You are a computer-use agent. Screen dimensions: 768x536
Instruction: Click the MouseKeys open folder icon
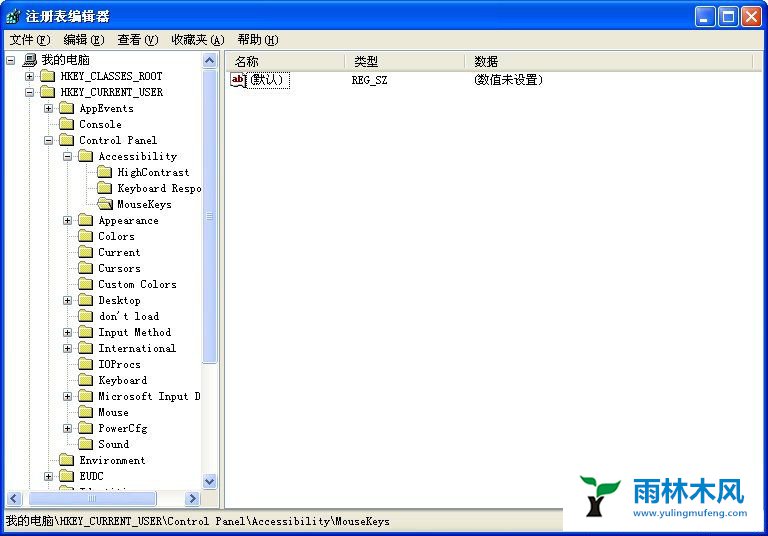click(x=105, y=204)
